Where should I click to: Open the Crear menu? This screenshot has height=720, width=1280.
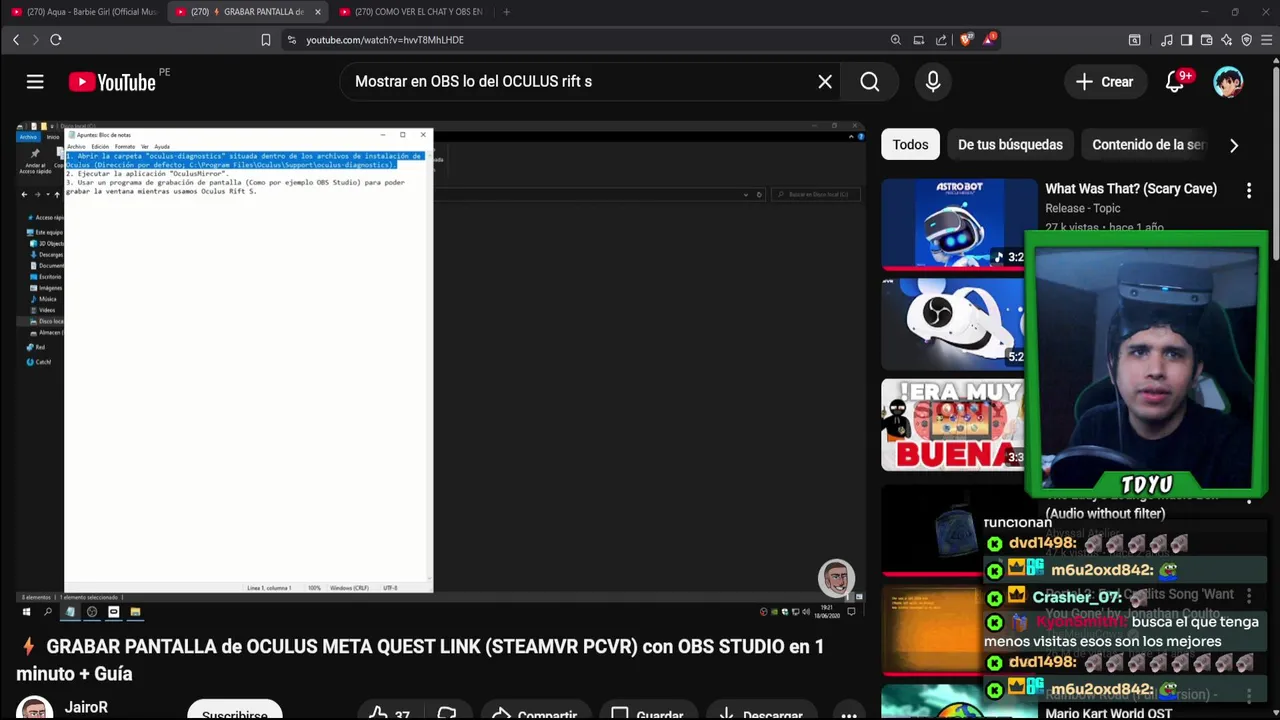pyautogui.click(x=1104, y=82)
